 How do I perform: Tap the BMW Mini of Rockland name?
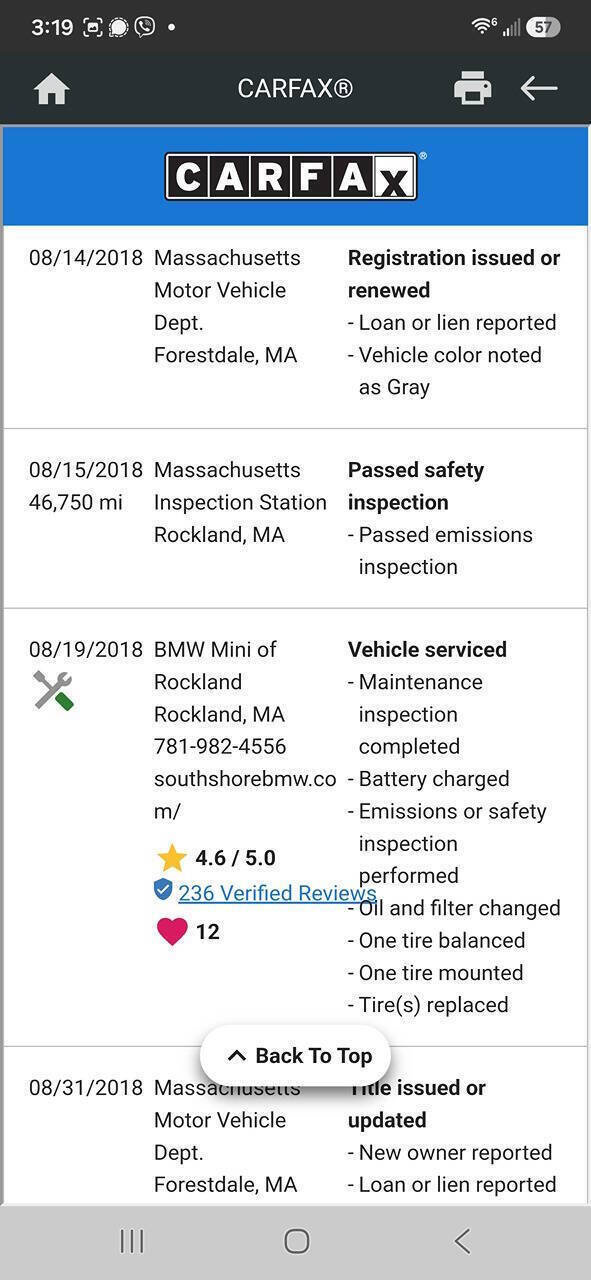coord(215,665)
